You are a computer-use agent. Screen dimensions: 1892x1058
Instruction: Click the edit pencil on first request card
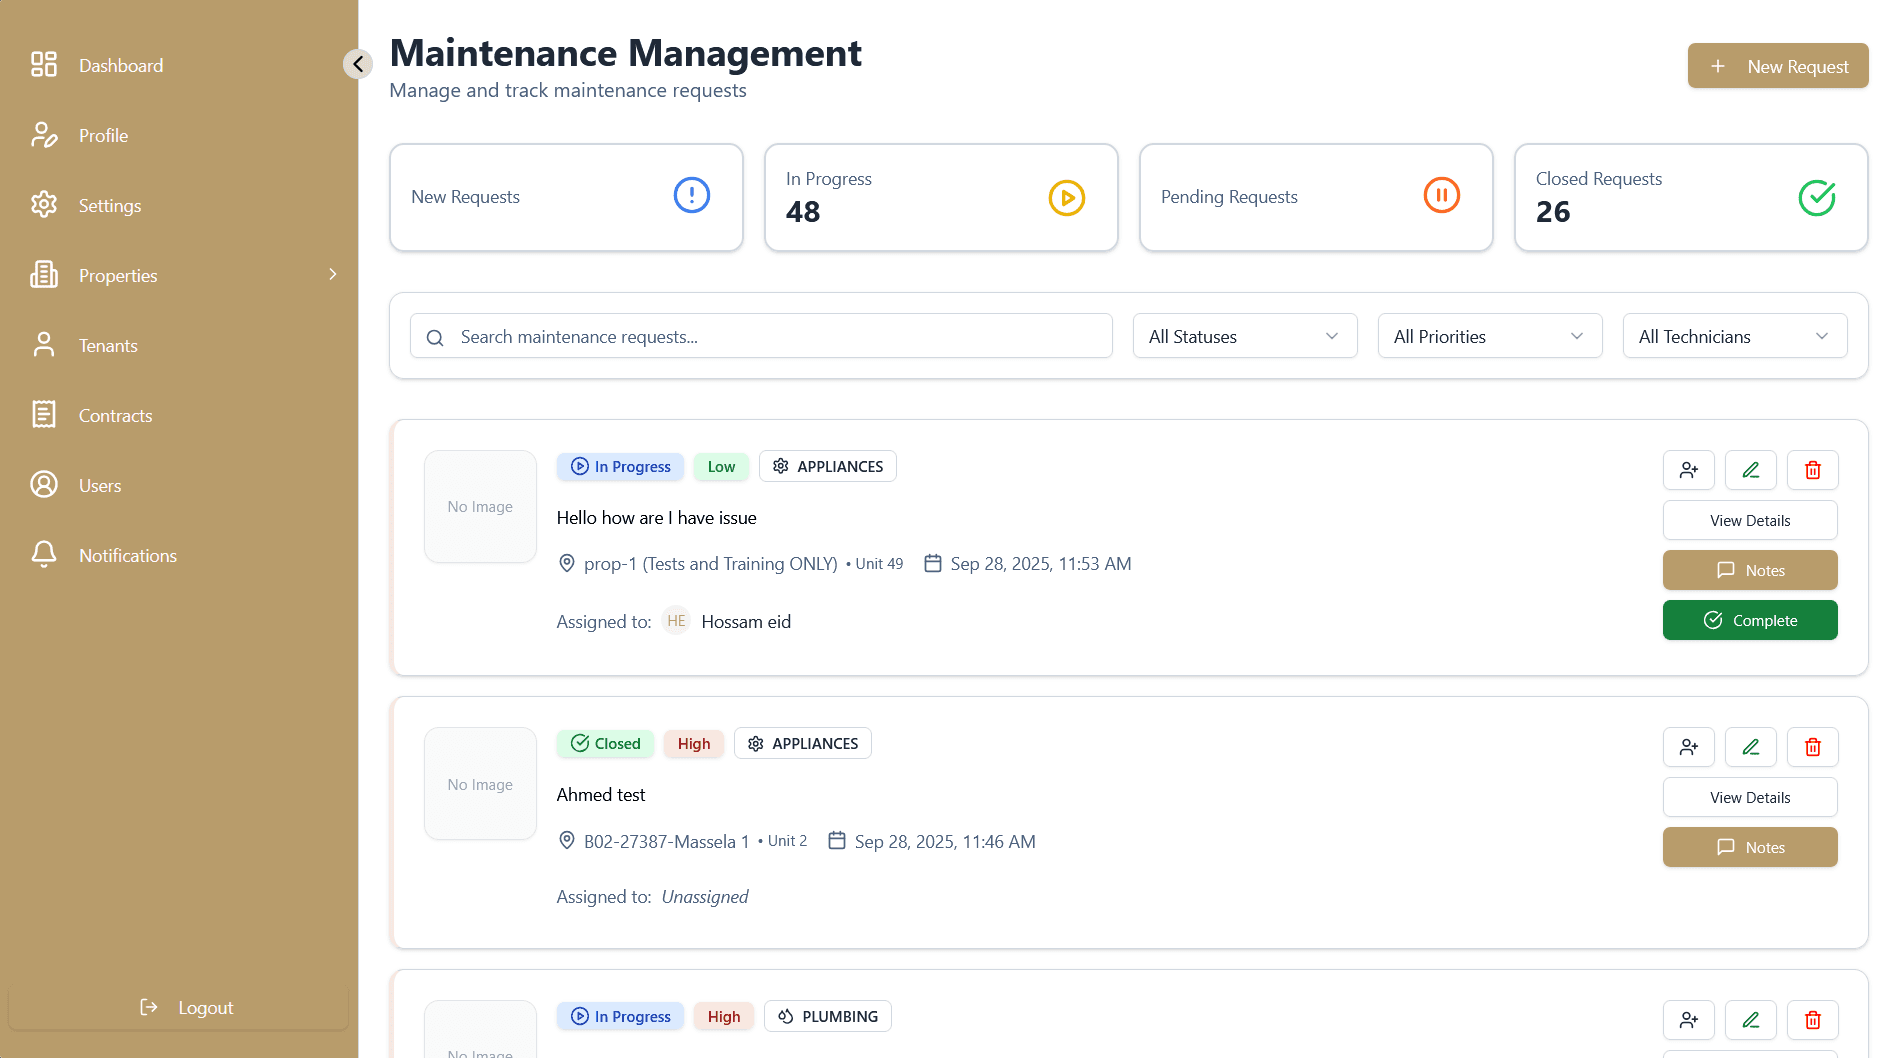coord(1750,470)
